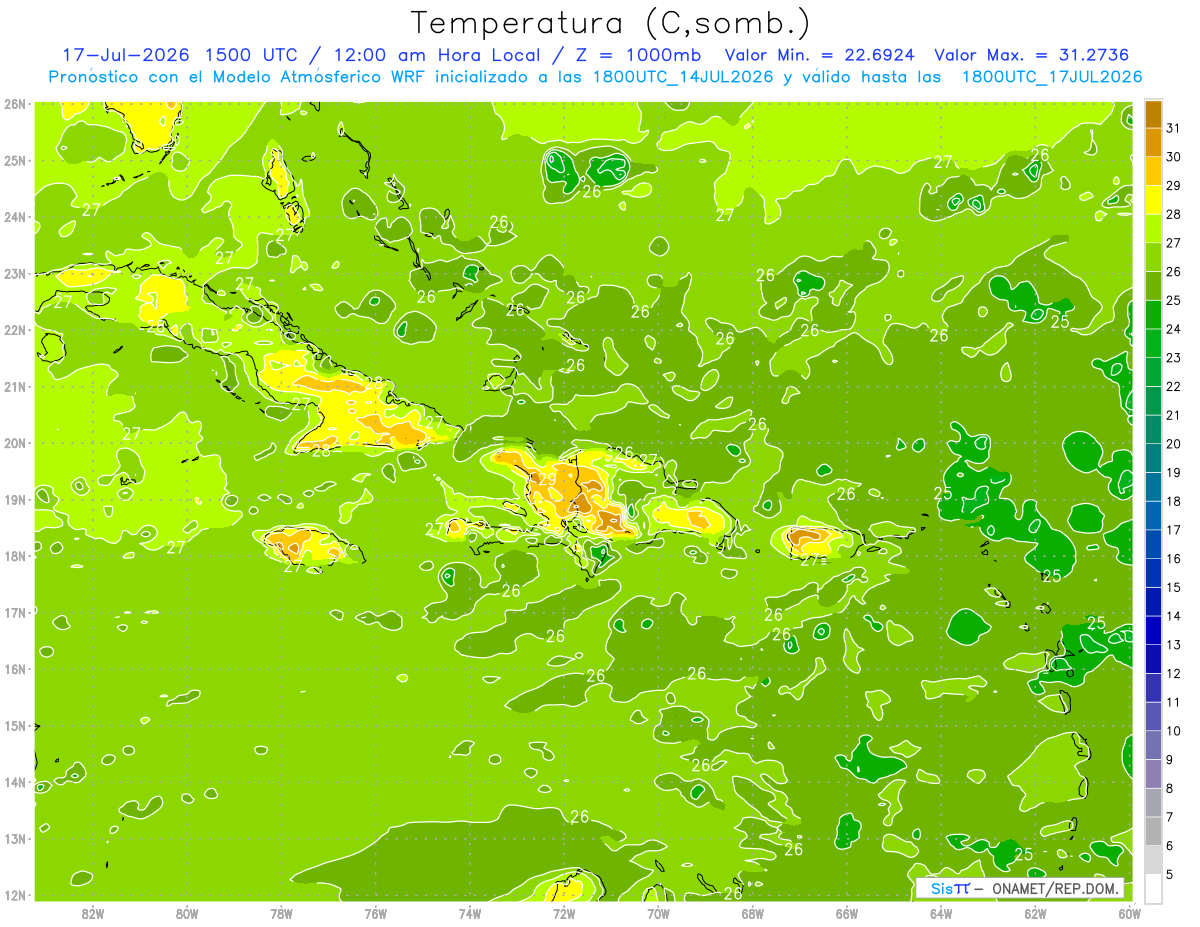Click the brown swatch above 31 on the legend
The image size is (1200, 927).
pyautogui.click(x=1153, y=114)
